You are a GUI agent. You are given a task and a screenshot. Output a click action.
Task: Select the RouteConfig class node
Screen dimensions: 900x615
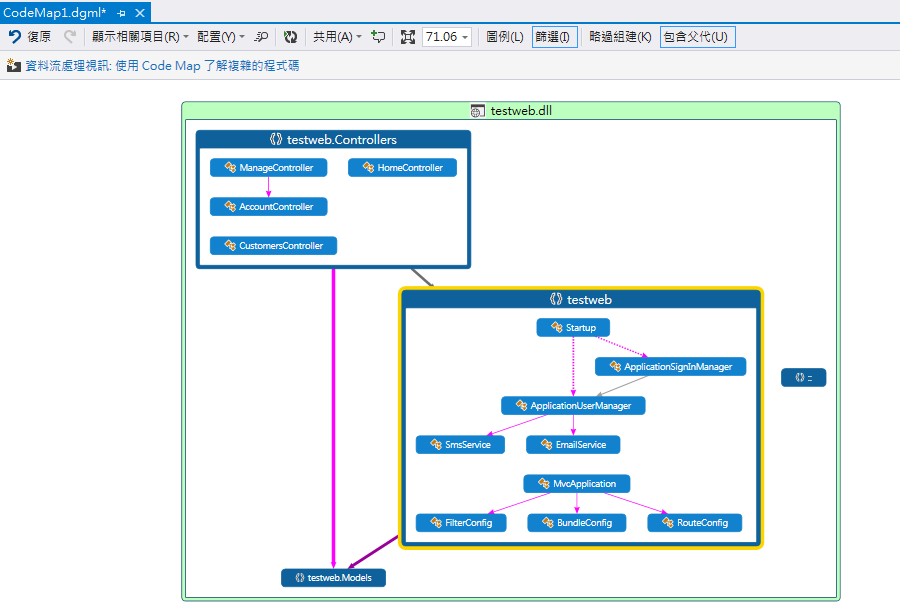coord(695,523)
